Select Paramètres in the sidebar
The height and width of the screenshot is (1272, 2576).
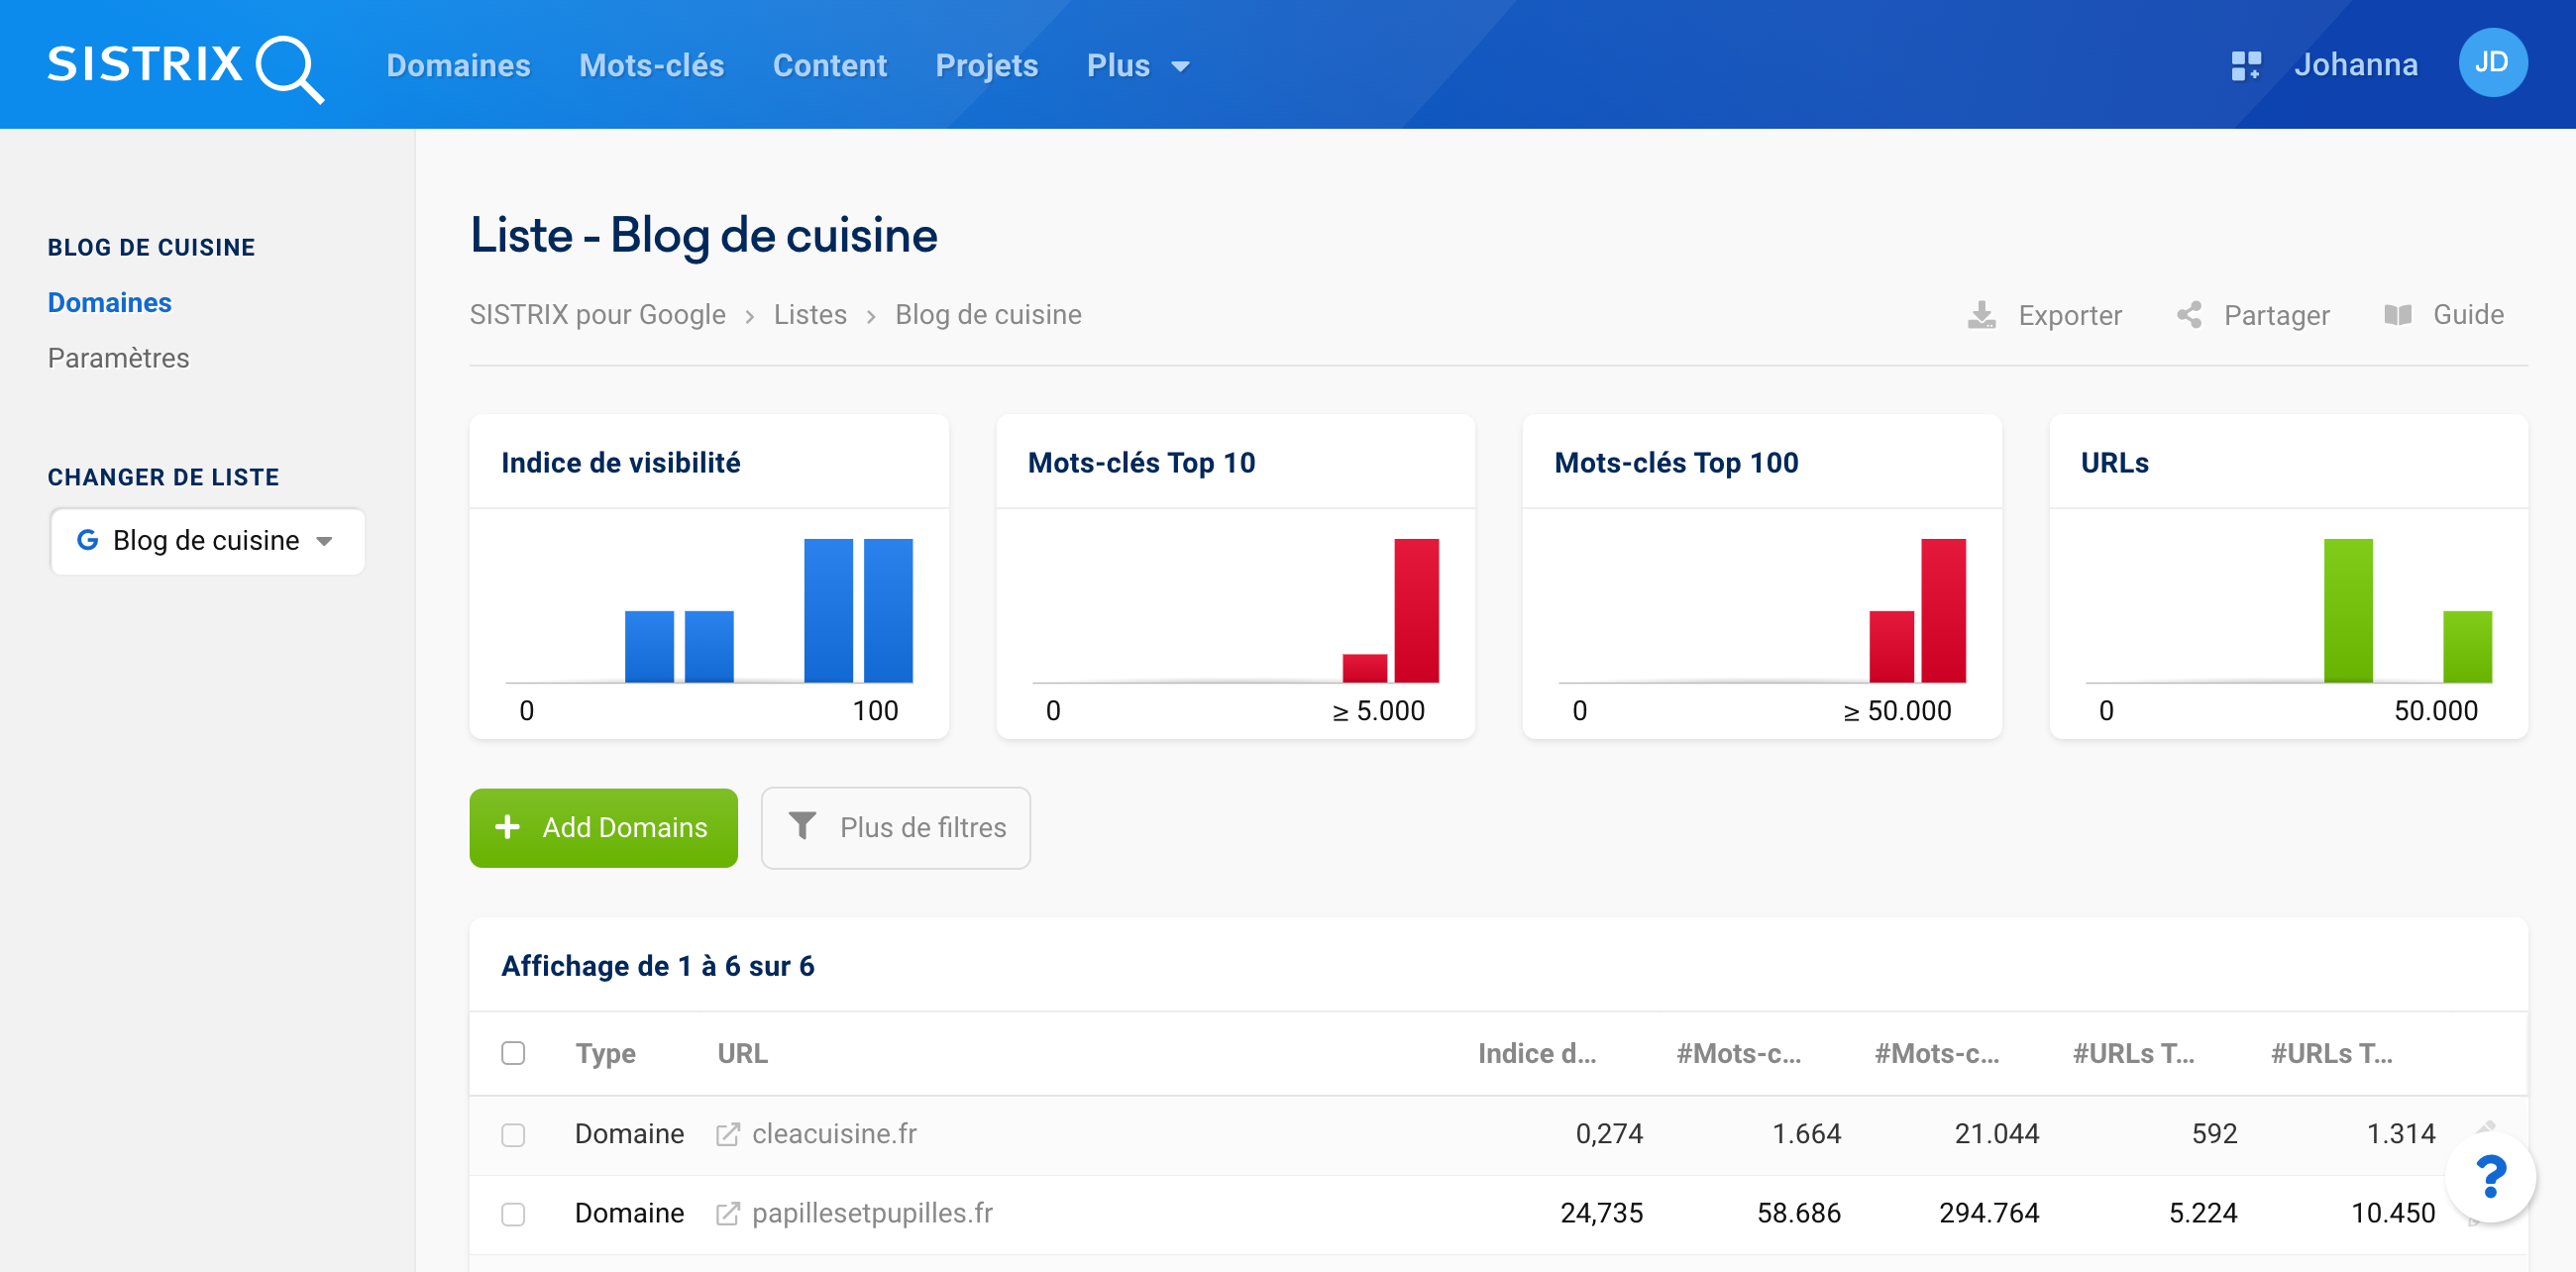[x=118, y=358]
